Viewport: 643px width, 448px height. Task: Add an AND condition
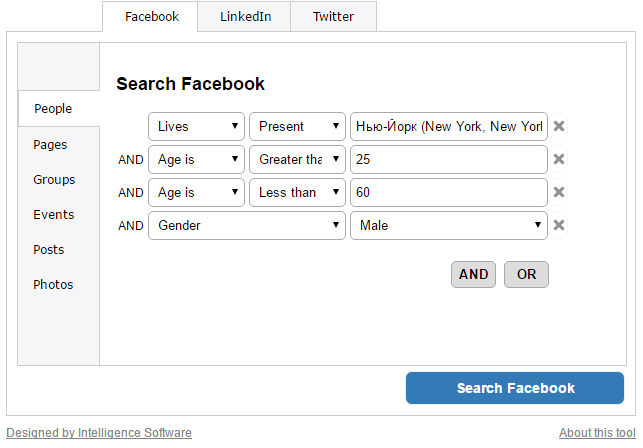473,274
